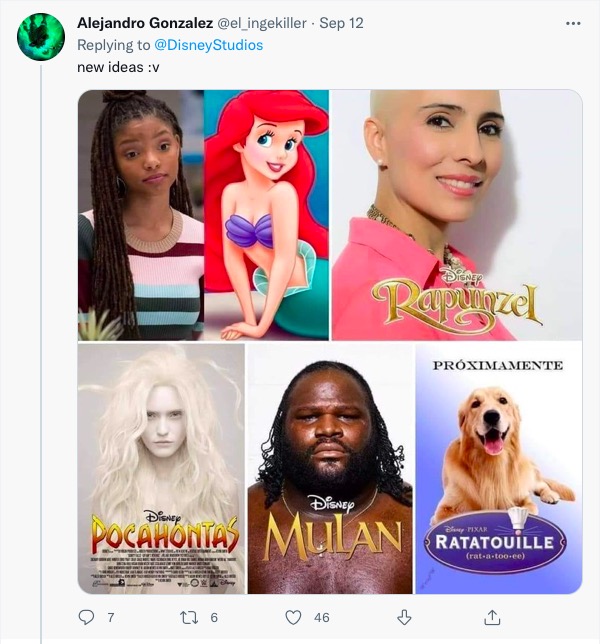Viewport: 600px width, 644px height.
Task: Click the downward arrow downvote icon
Action: point(404,617)
